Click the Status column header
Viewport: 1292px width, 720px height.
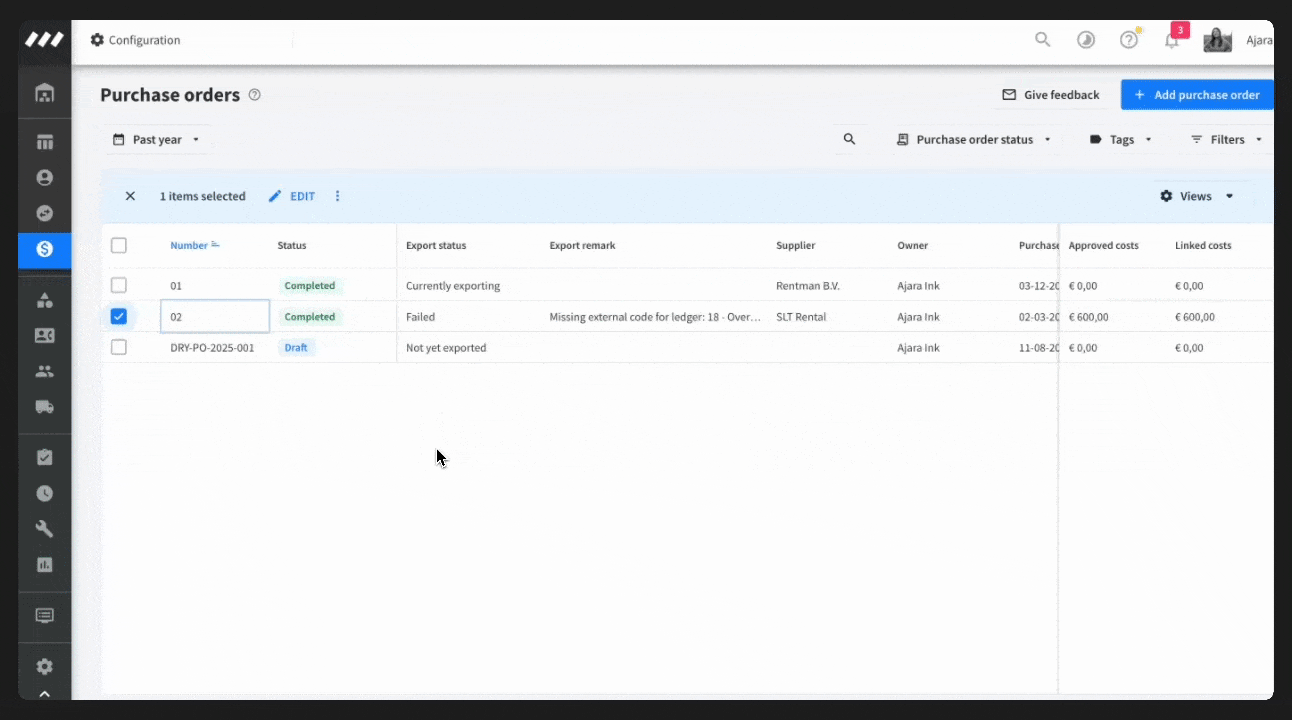[x=292, y=245]
